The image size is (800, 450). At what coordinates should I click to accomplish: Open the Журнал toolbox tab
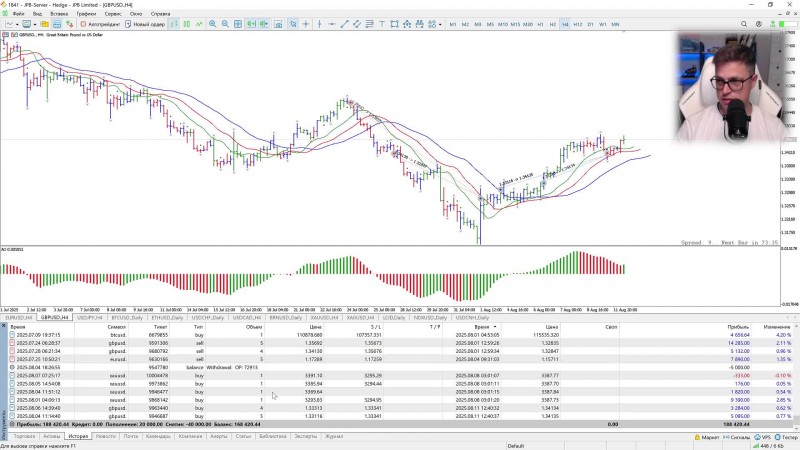(334, 436)
